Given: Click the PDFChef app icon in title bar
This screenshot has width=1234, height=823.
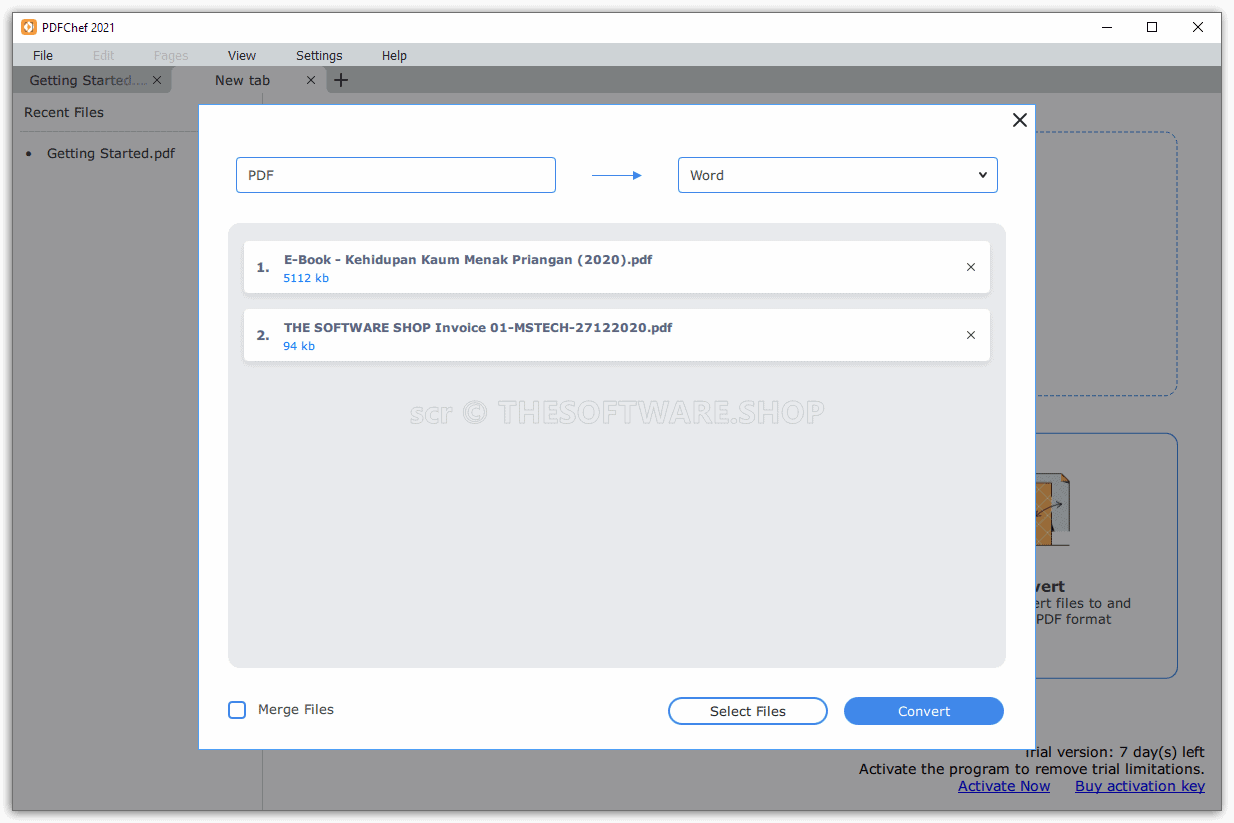Looking at the screenshot, I should (29, 27).
